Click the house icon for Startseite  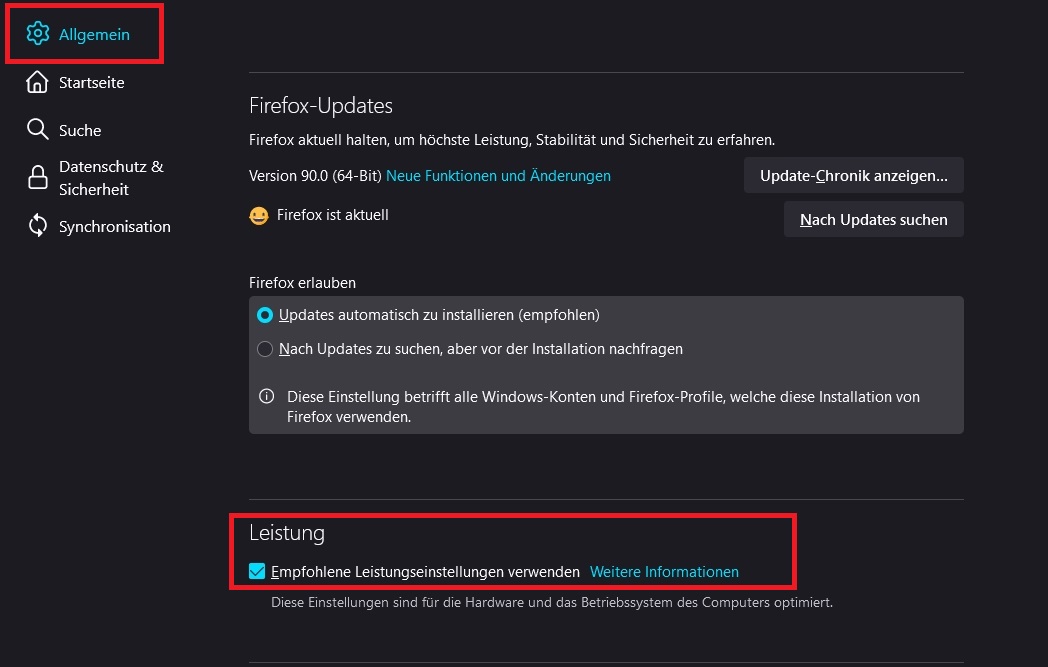tap(37, 82)
